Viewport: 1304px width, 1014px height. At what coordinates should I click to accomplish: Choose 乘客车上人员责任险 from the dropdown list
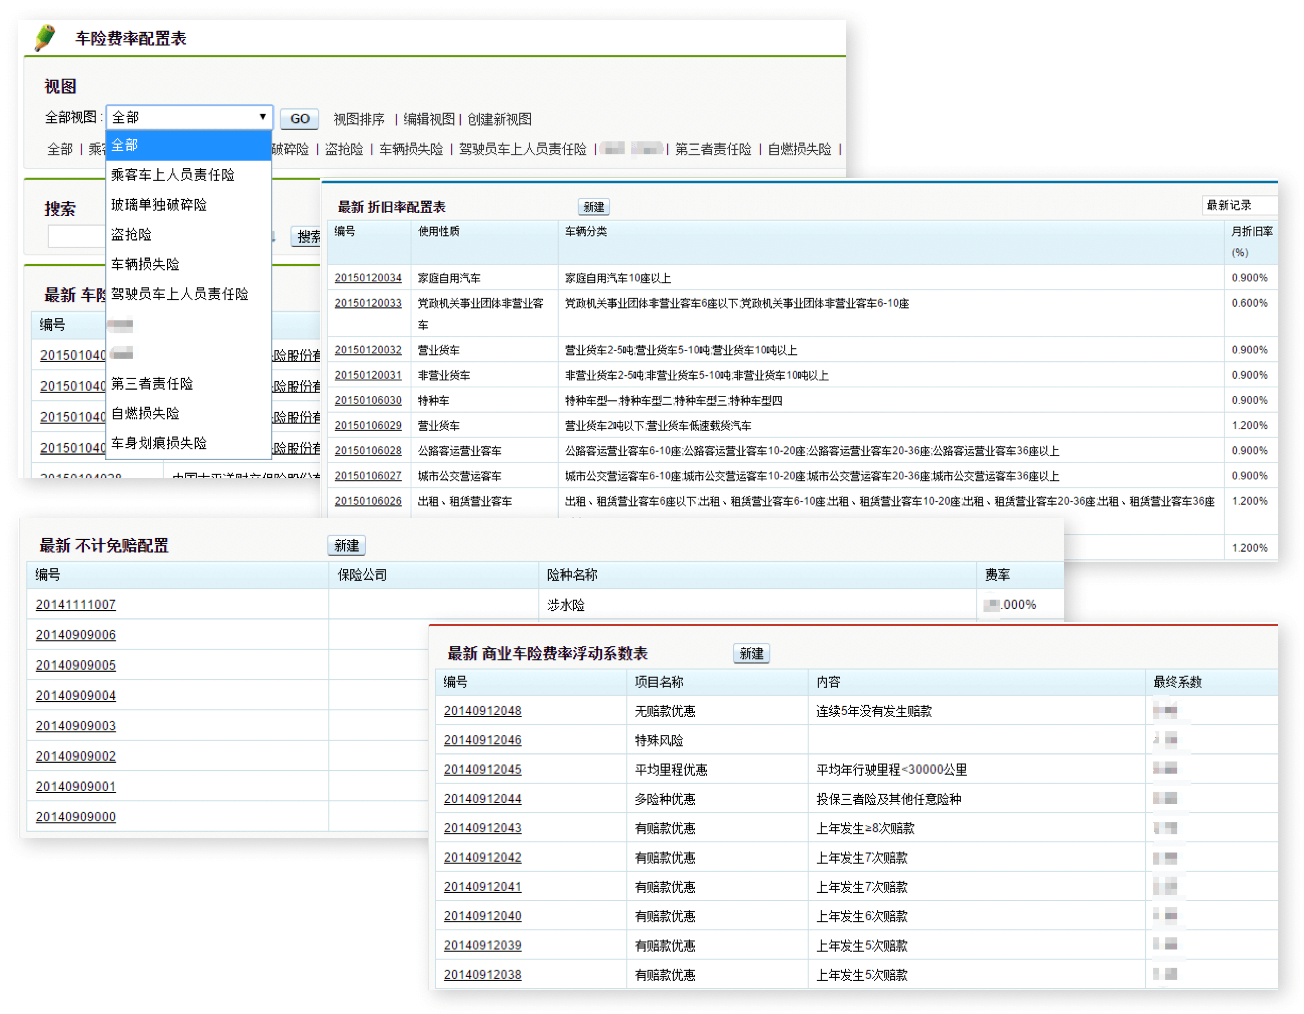pyautogui.click(x=189, y=175)
